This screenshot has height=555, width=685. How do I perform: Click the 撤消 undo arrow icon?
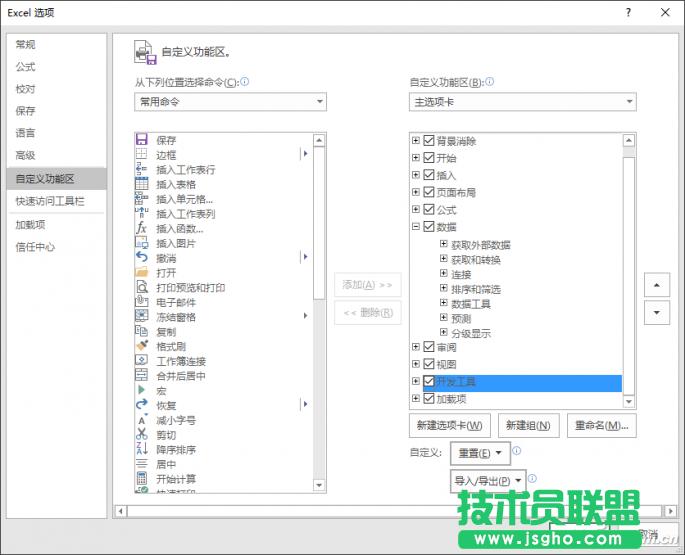click(x=141, y=258)
